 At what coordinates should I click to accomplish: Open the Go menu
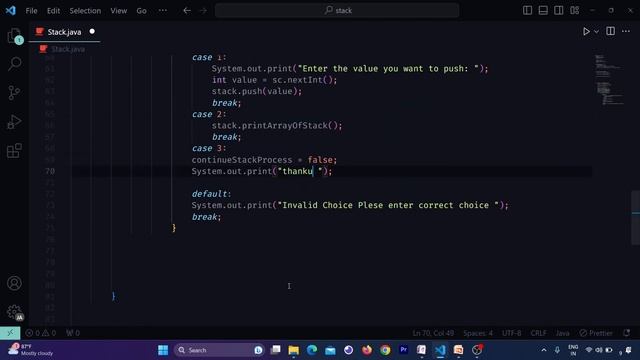pos(141,11)
